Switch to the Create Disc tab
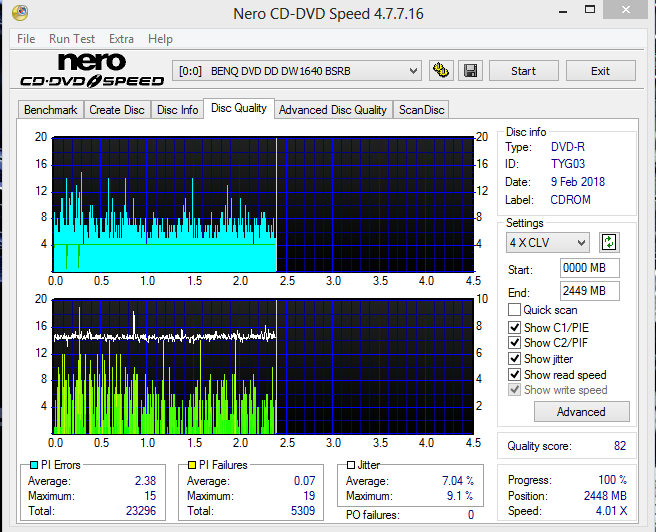Screen dimensions: 656x532 pyautogui.click(x=117, y=110)
